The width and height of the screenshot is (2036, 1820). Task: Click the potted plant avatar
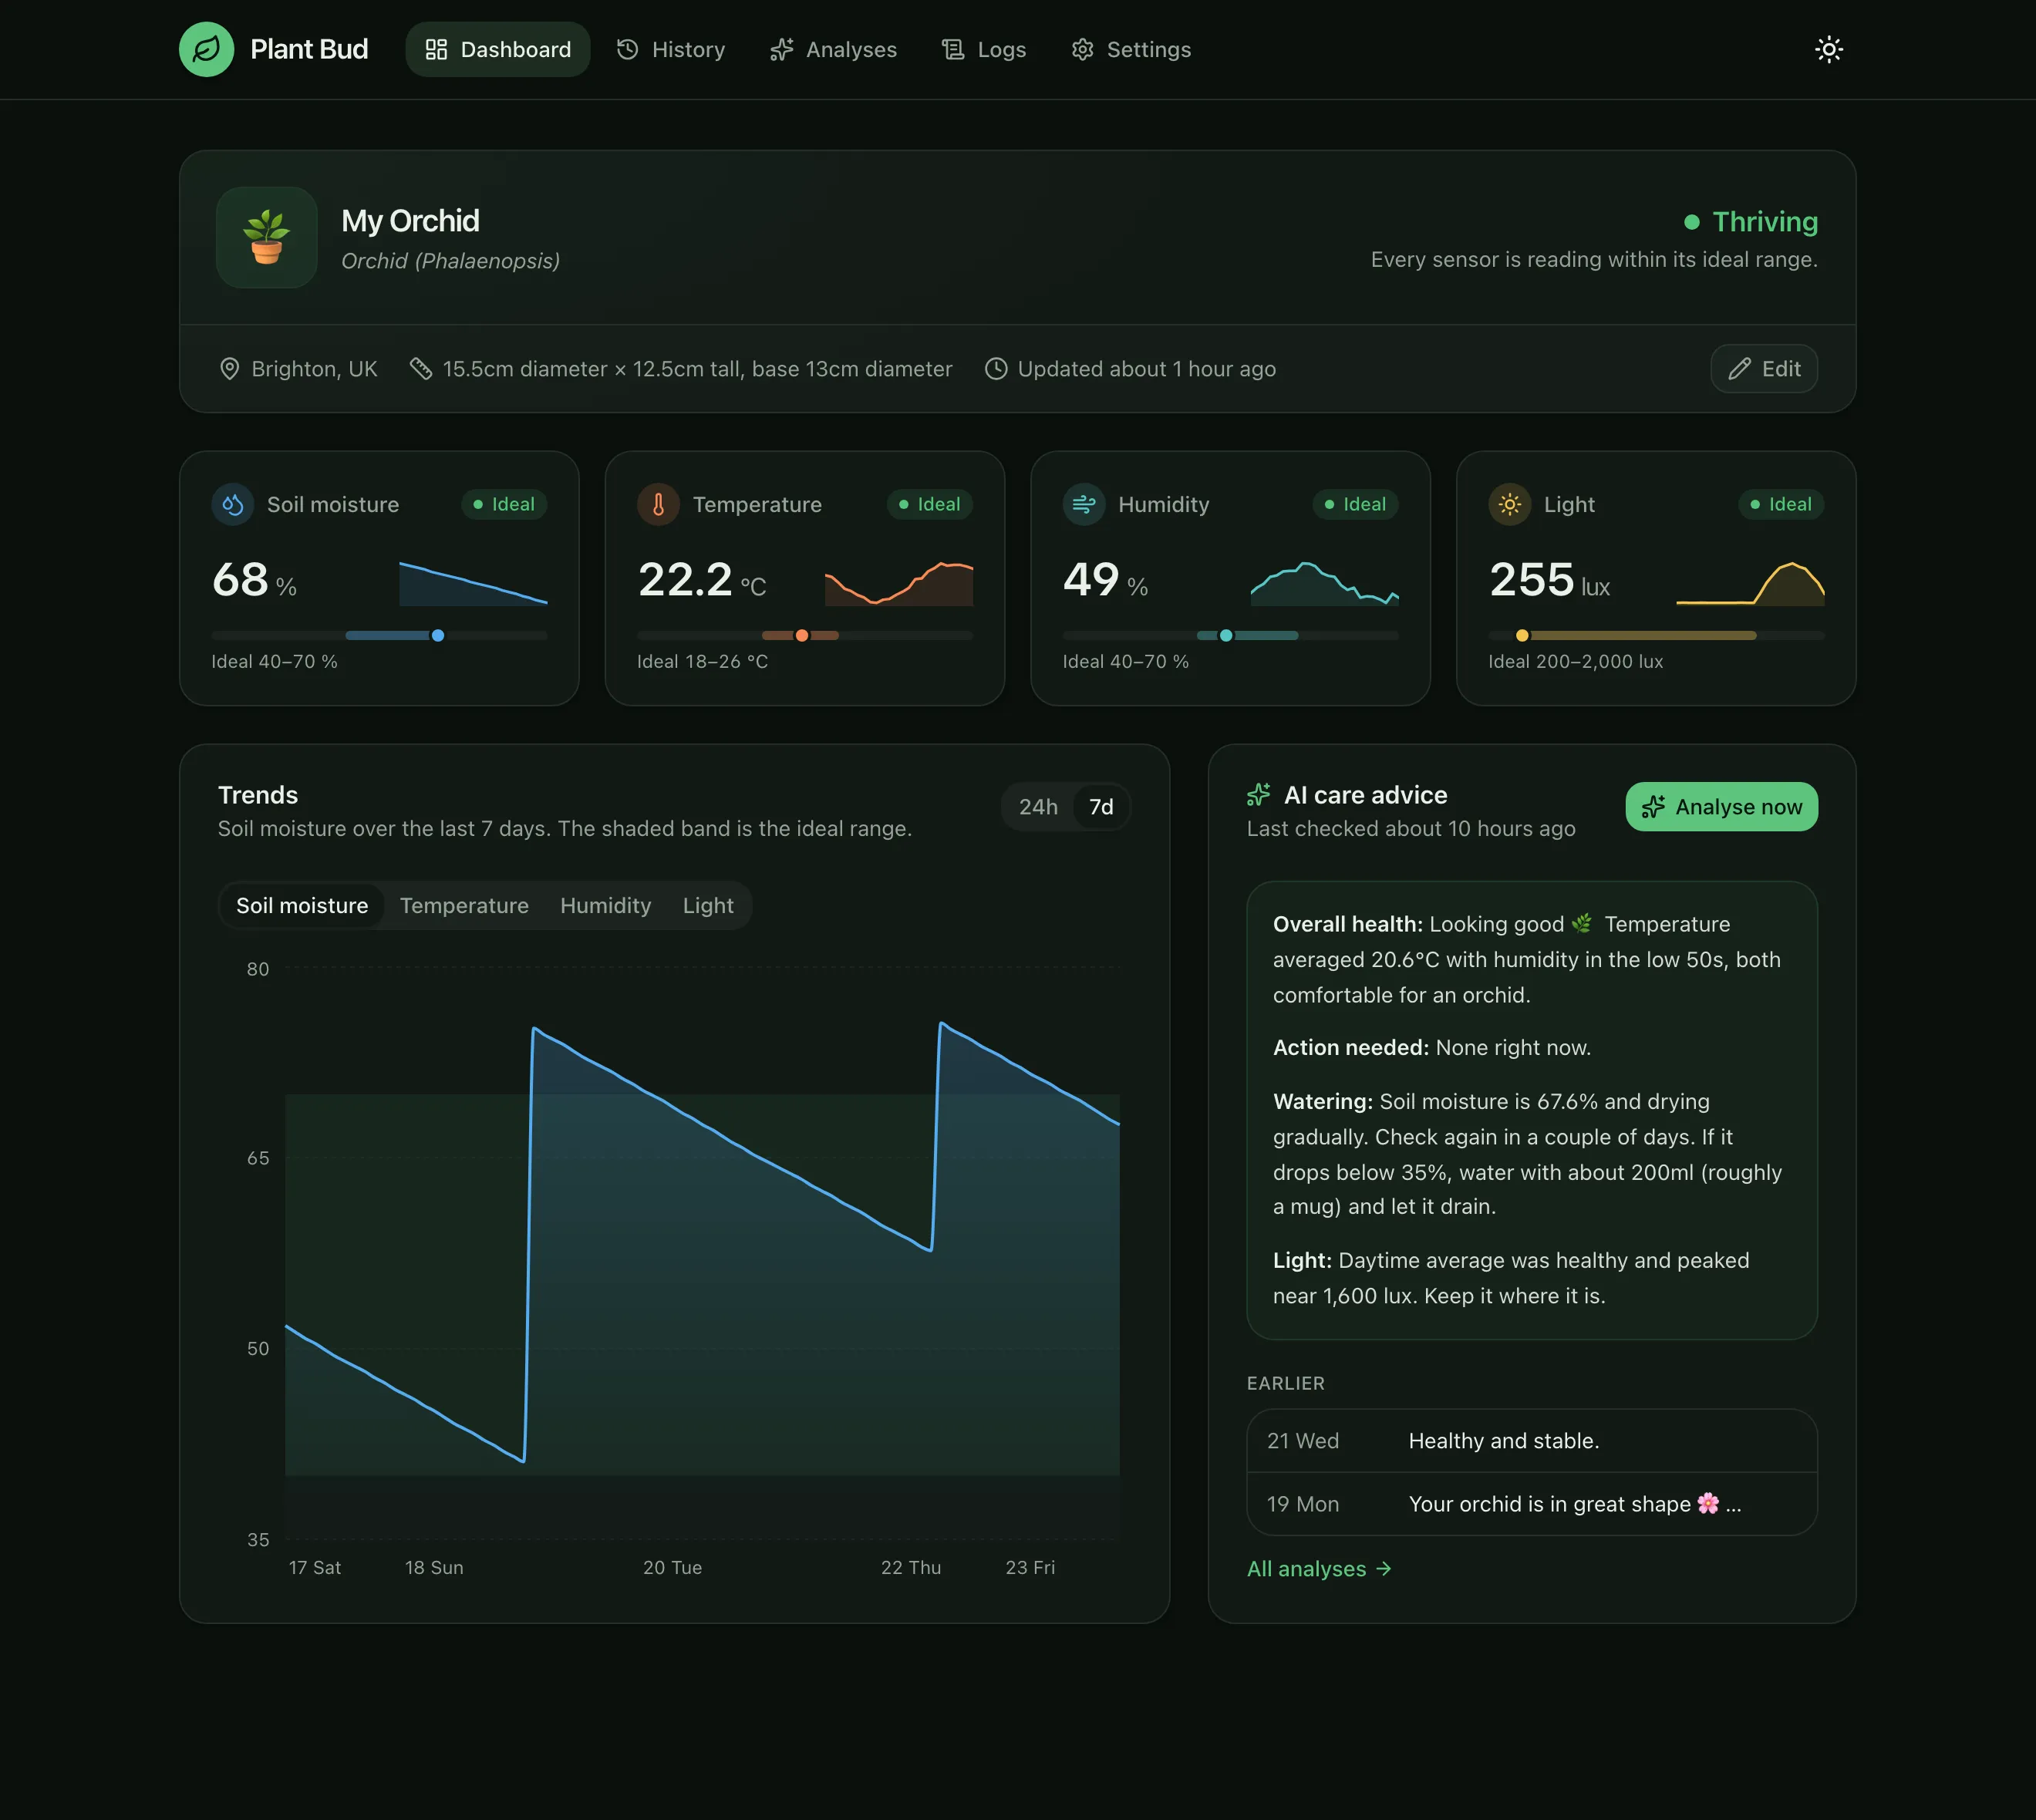(267, 237)
